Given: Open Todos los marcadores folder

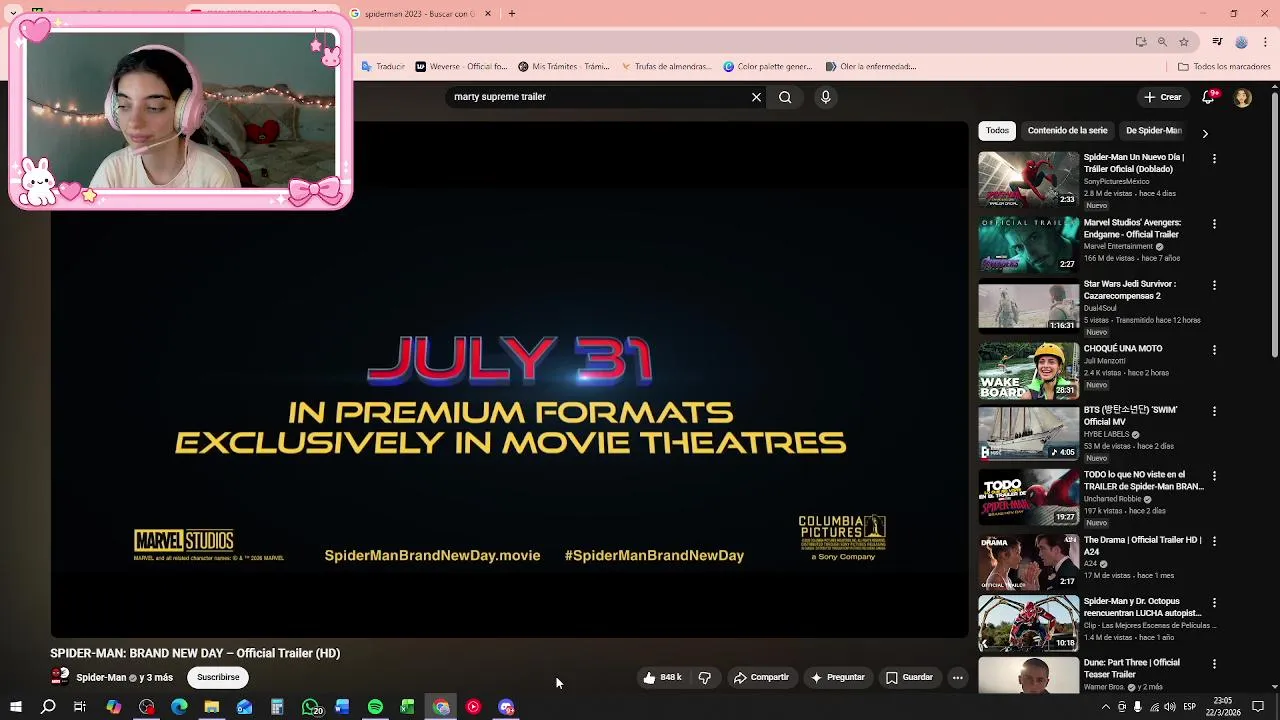Looking at the screenshot, I should click(1224, 67).
